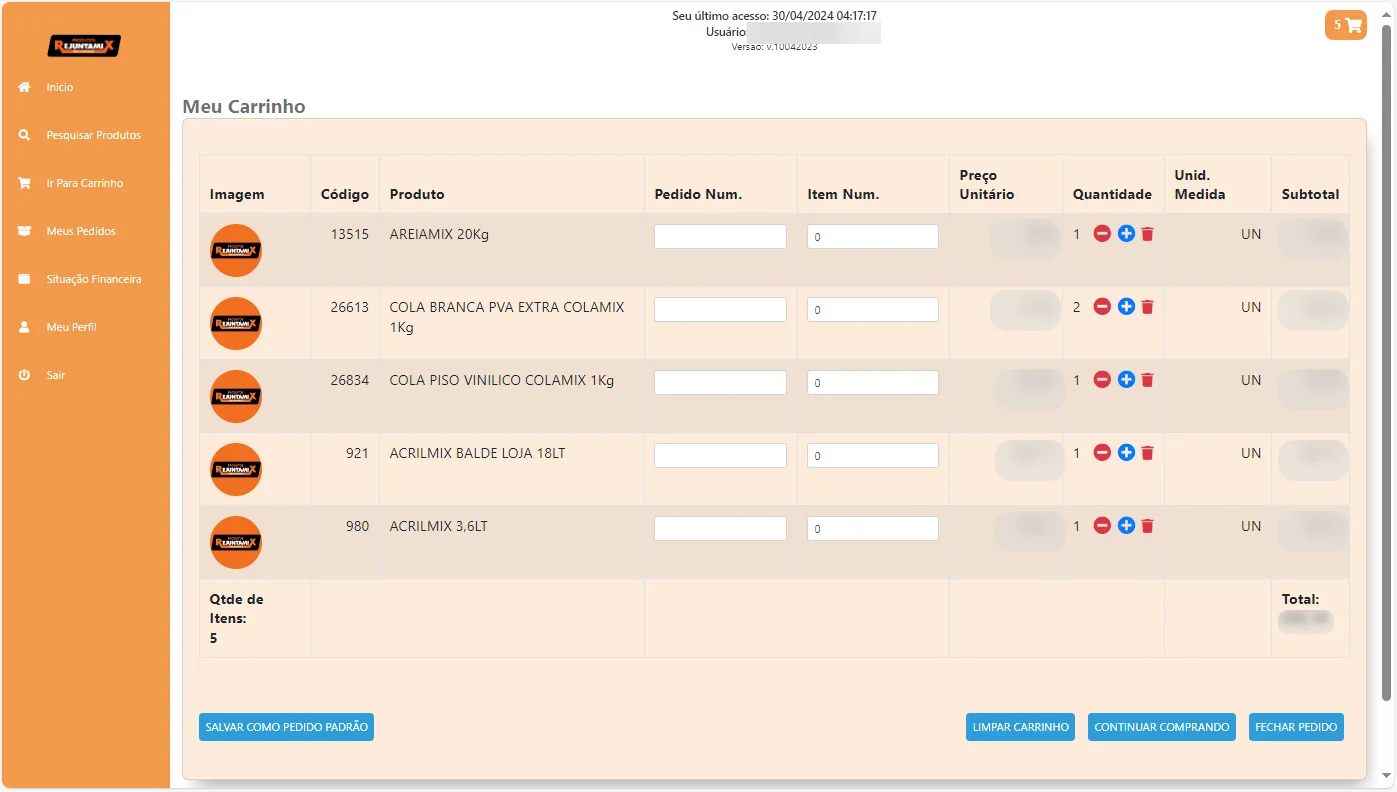Viewport: 1397px width, 792px height.
Task: Remove ACRILMIX 3,6LT using trash icon
Action: (x=1148, y=526)
